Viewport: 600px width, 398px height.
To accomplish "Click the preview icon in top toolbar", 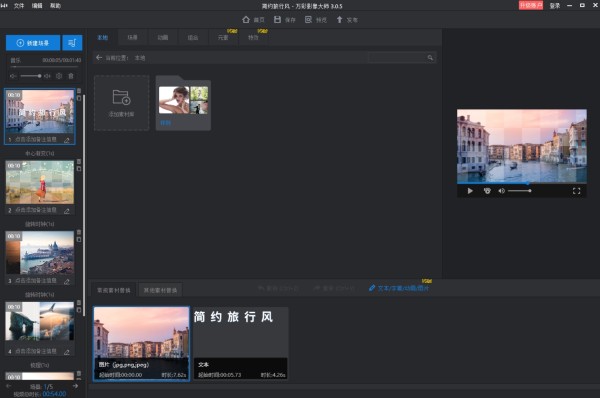I will tap(308, 20).
